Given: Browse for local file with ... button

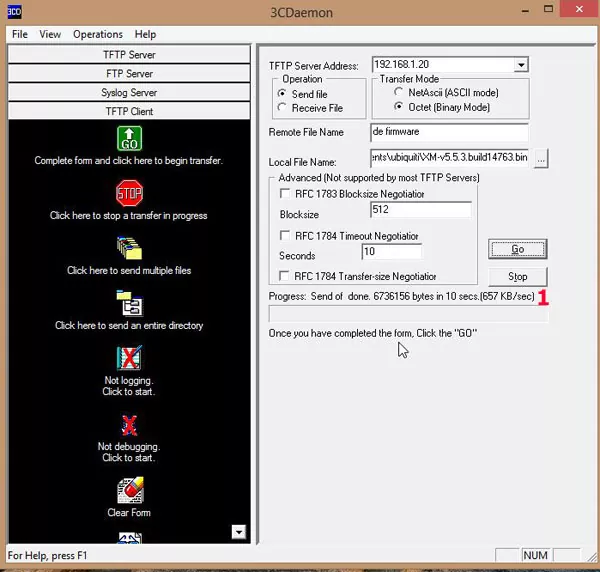Looking at the screenshot, I should coord(540,159).
